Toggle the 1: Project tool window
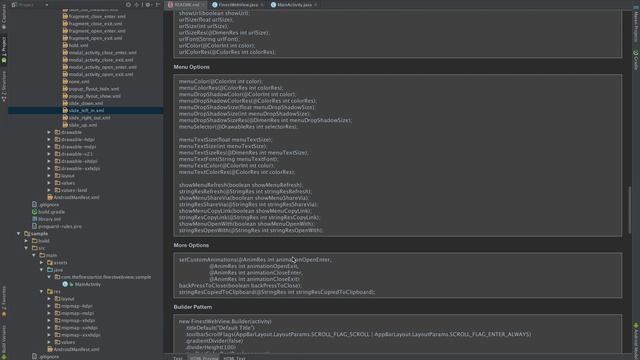The height and width of the screenshot is (360, 640). coord(4,49)
